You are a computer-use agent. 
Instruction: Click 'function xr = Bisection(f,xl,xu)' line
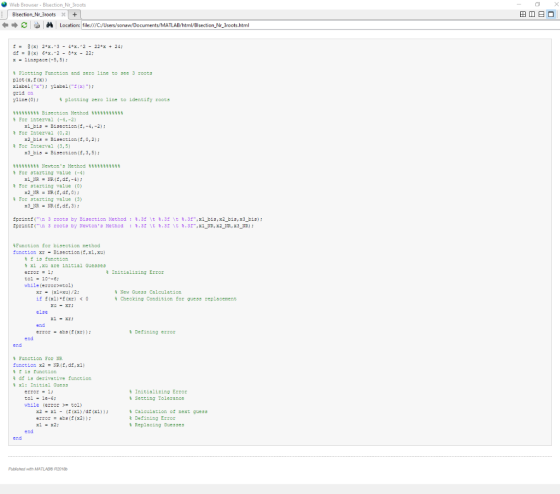tap(59, 252)
